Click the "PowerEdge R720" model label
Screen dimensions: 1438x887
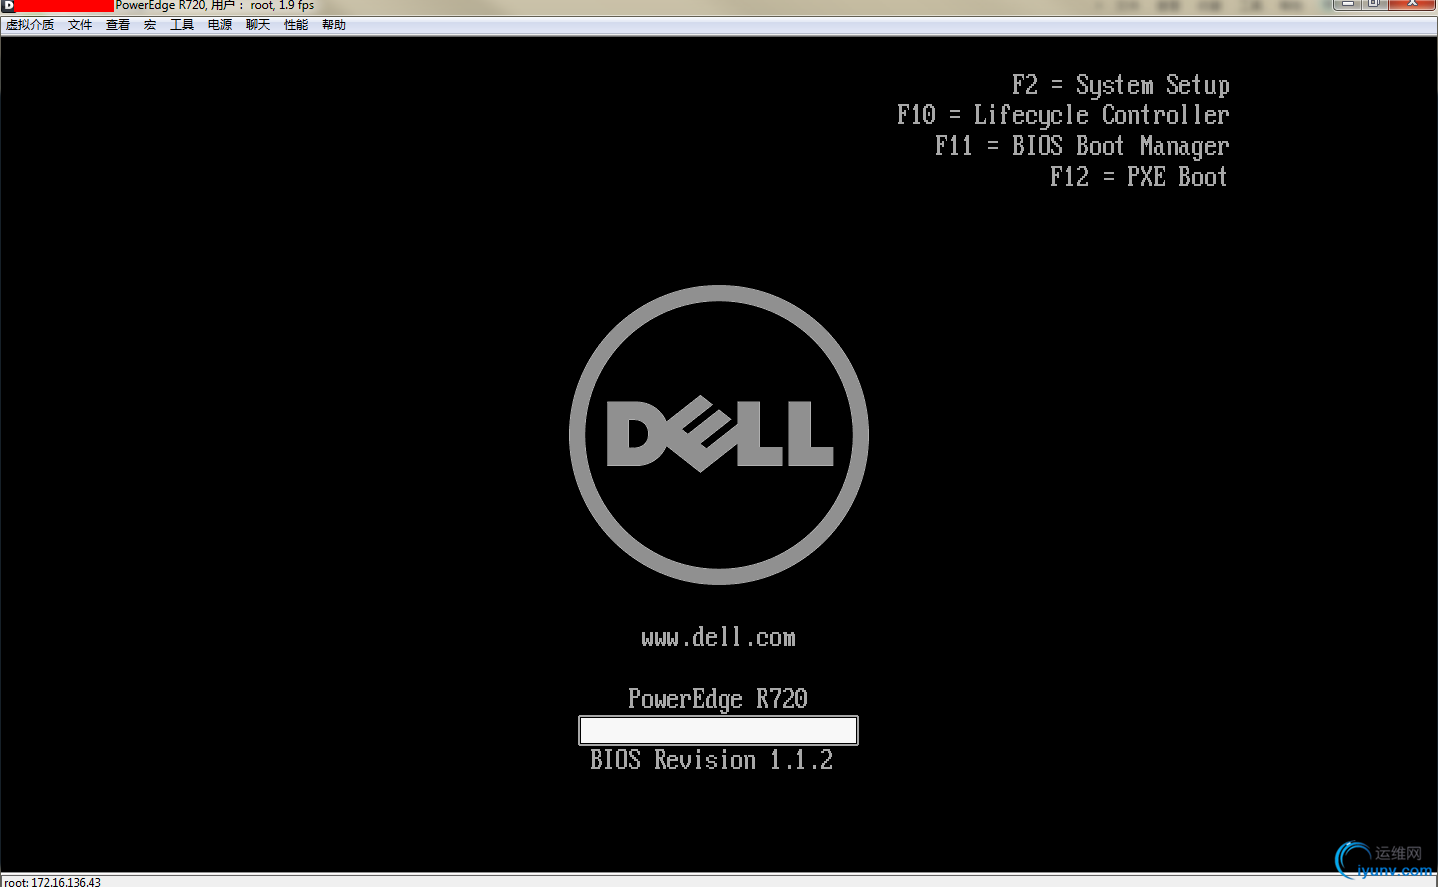pyautogui.click(x=718, y=699)
